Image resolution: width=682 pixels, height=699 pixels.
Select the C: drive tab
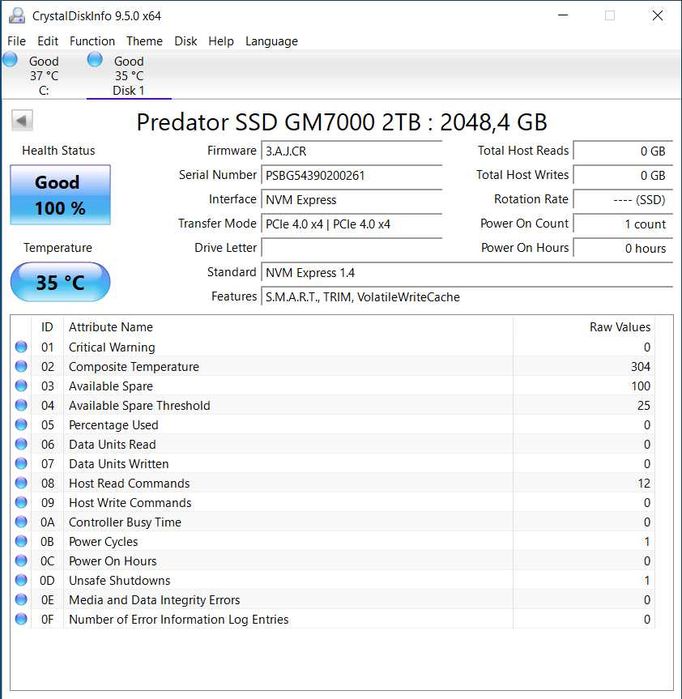(43, 75)
